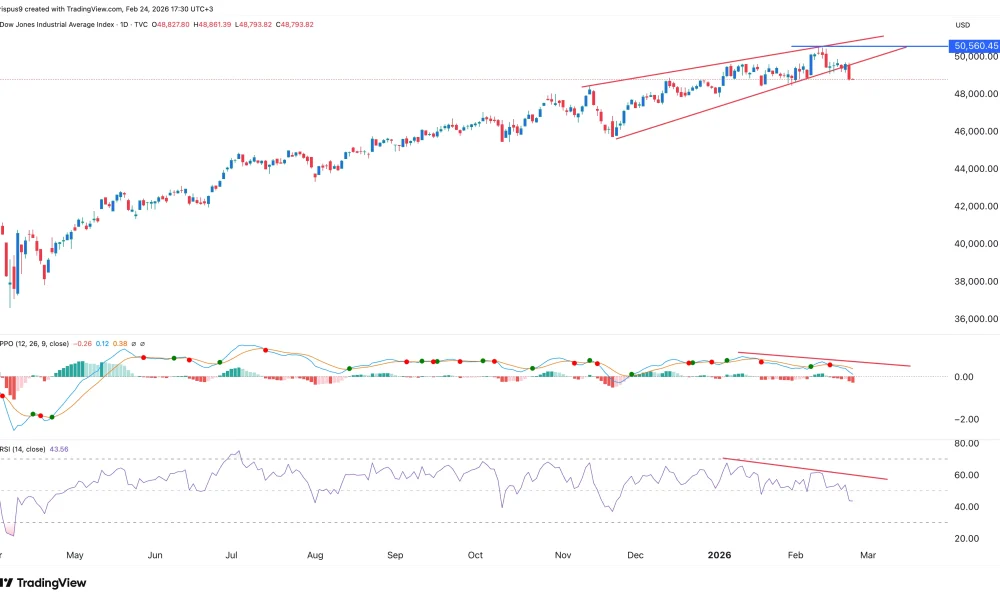Click the TVC exchange label in the legend
Viewport: 1000px width, 600px height.
point(141,24)
